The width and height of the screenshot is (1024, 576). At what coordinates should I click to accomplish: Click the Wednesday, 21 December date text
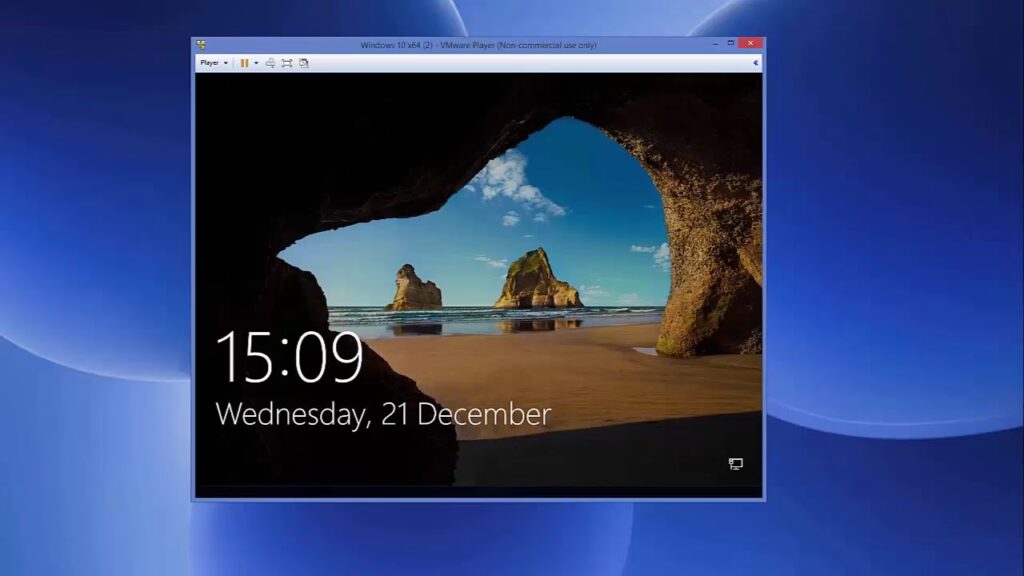coord(383,414)
